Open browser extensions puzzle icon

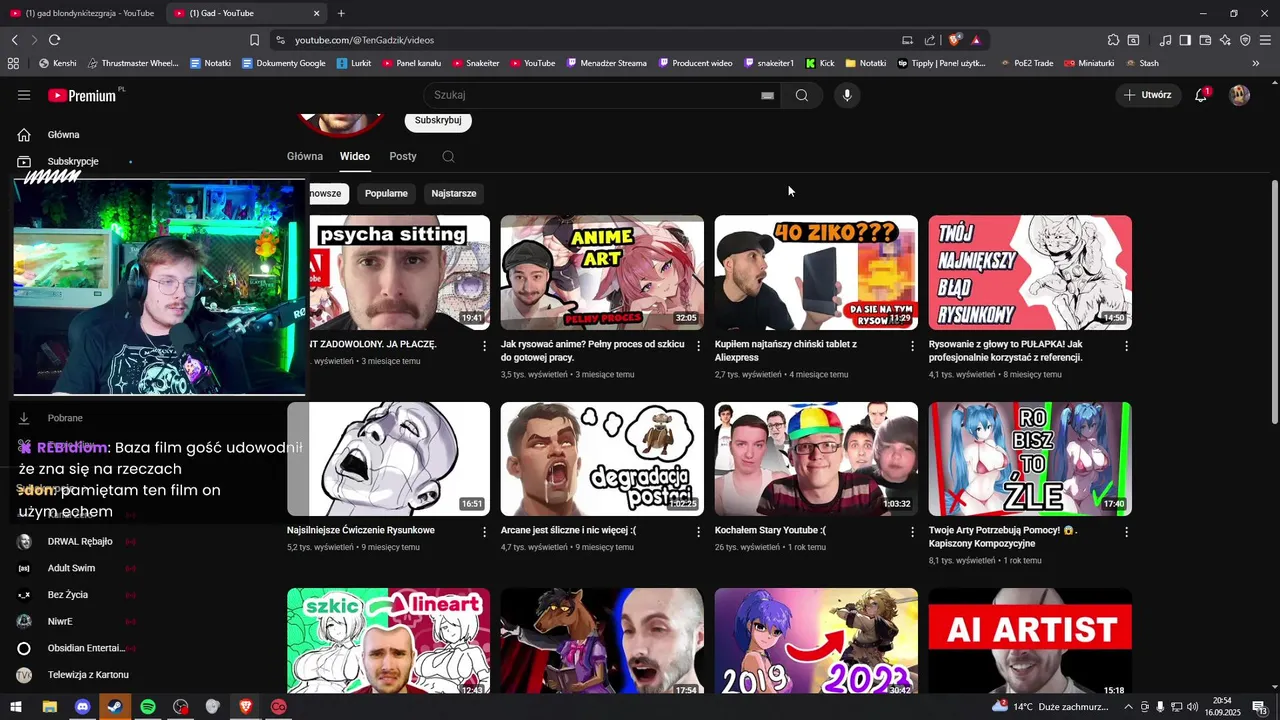pyautogui.click(x=1113, y=40)
